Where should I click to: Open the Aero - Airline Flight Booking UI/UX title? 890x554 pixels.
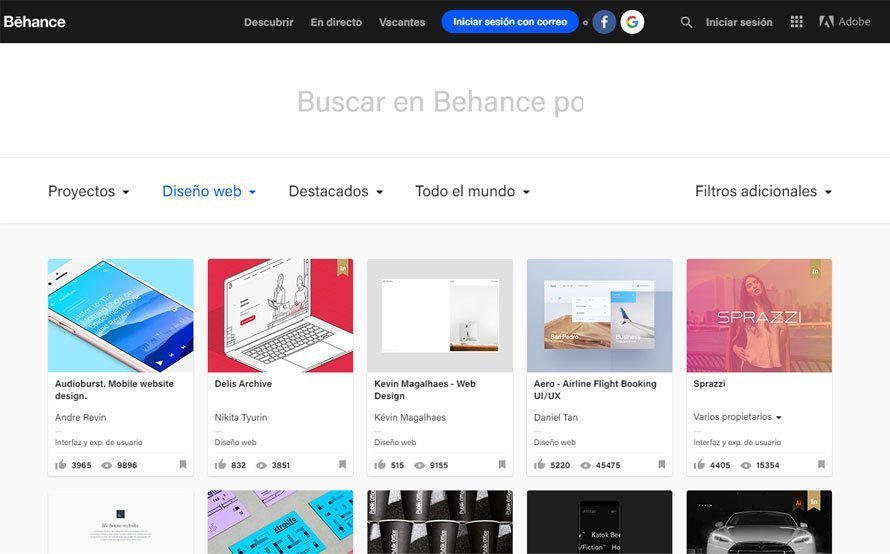click(595, 390)
